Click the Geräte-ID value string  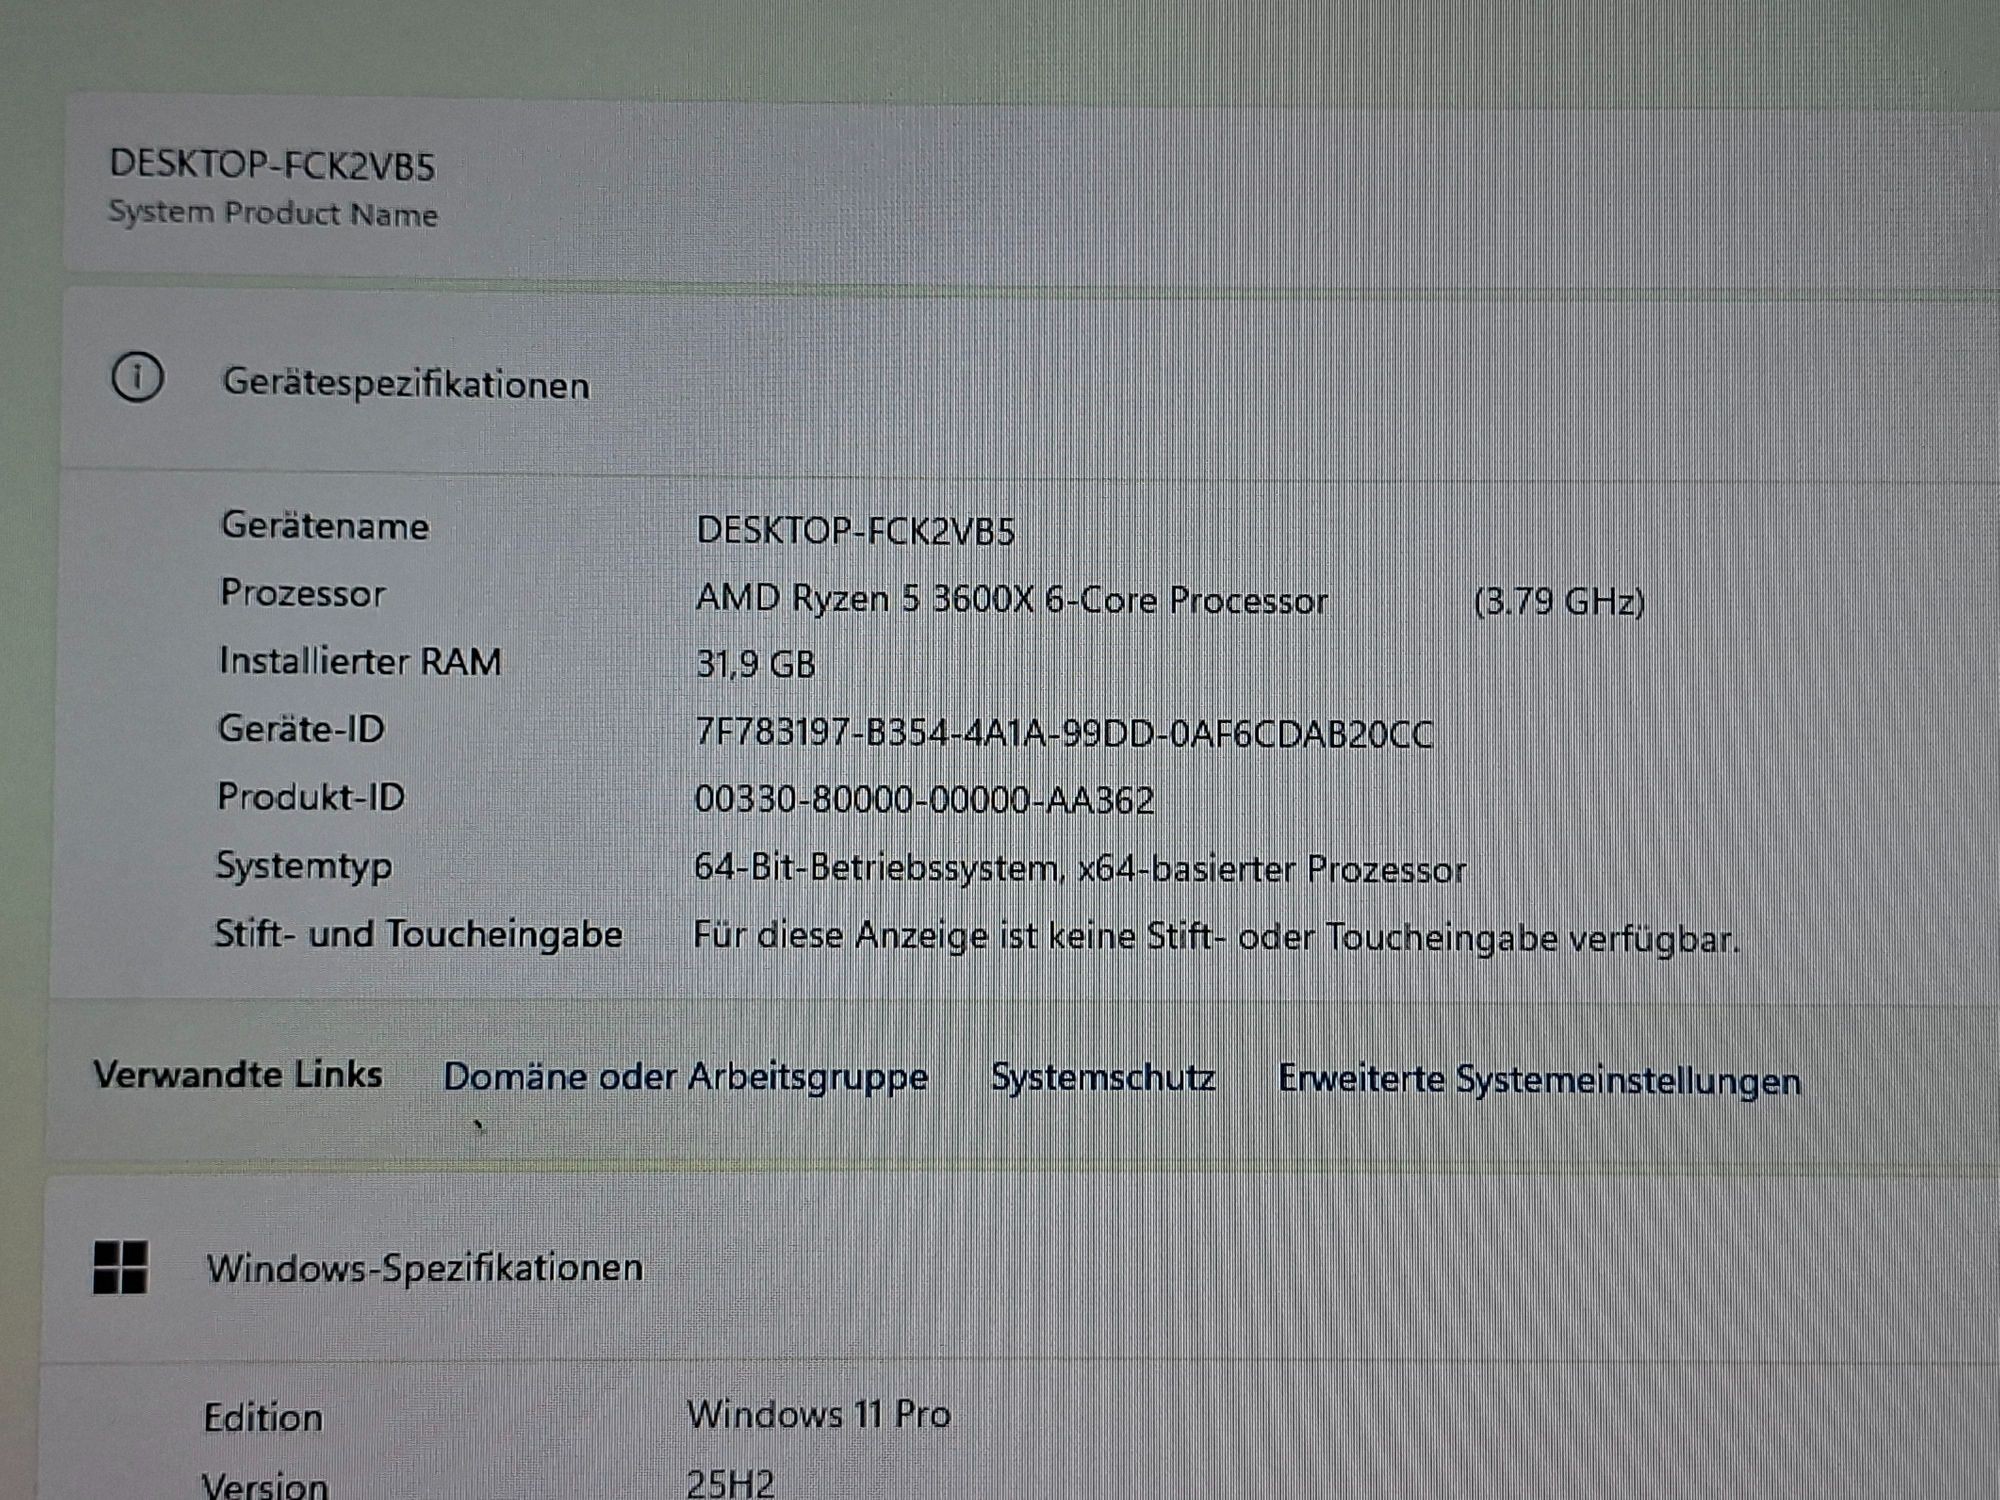pyautogui.click(x=1064, y=734)
